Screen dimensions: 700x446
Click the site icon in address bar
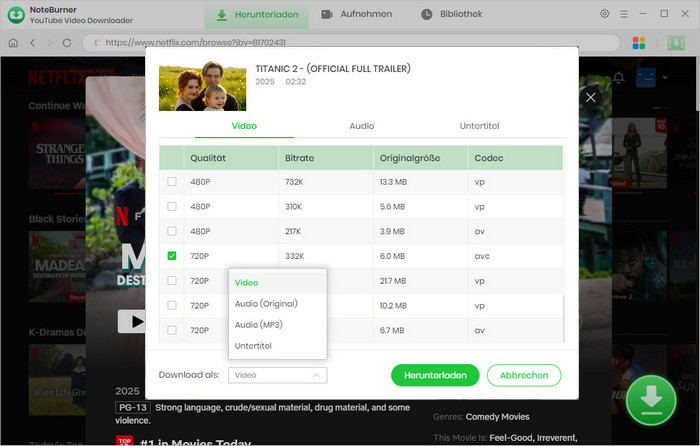pyautogui.click(x=96, y=43)
